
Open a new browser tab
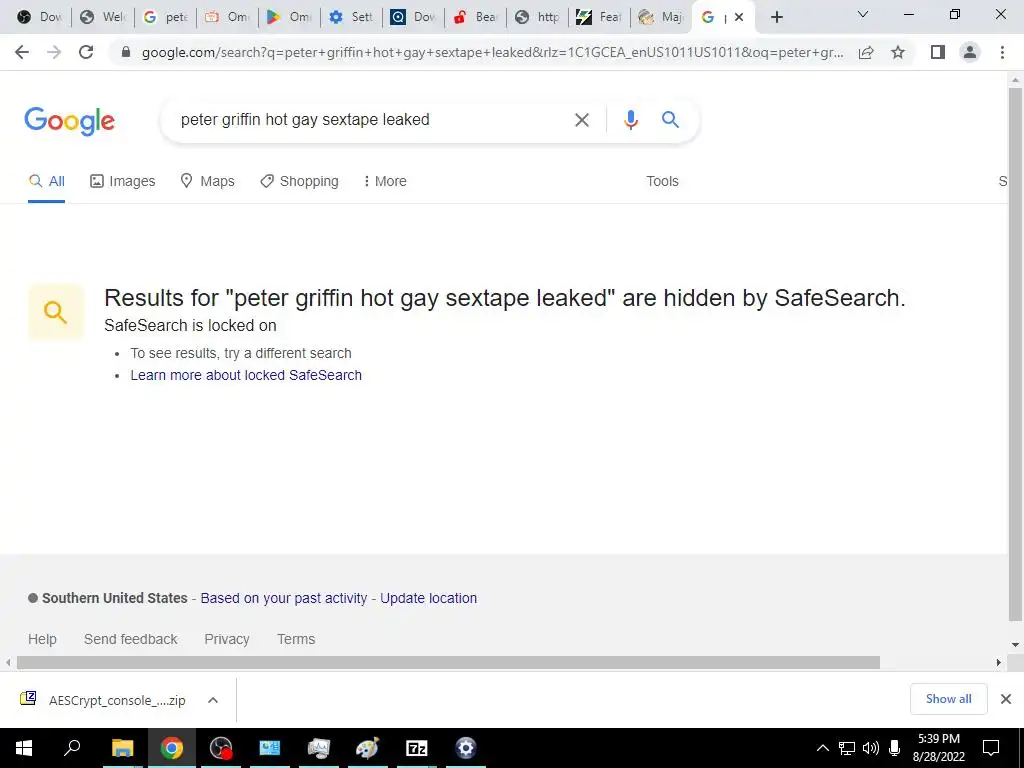pyautogui.click(x=776, y=17)
